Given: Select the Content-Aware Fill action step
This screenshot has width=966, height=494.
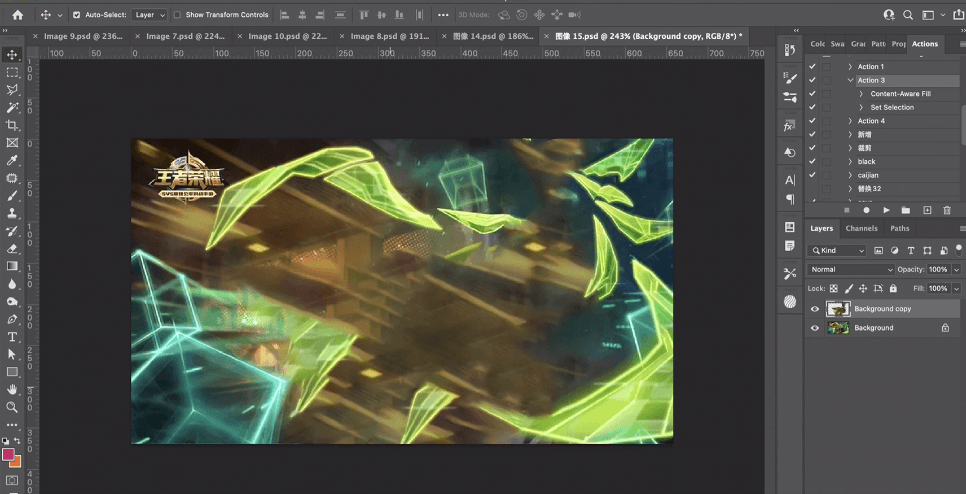Looking at the screenshot, I should pyautogui.click(x=900, y=94).
